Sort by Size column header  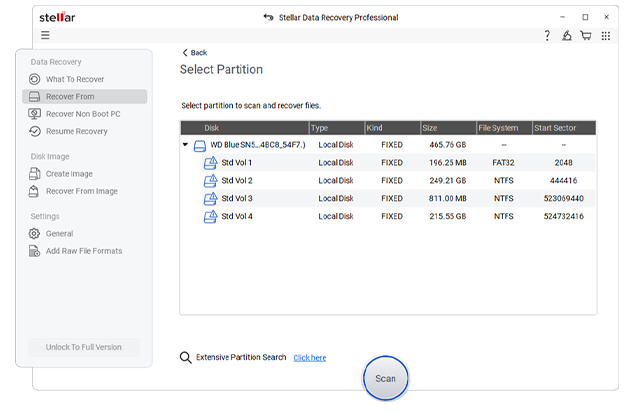[x=448, y=128]
